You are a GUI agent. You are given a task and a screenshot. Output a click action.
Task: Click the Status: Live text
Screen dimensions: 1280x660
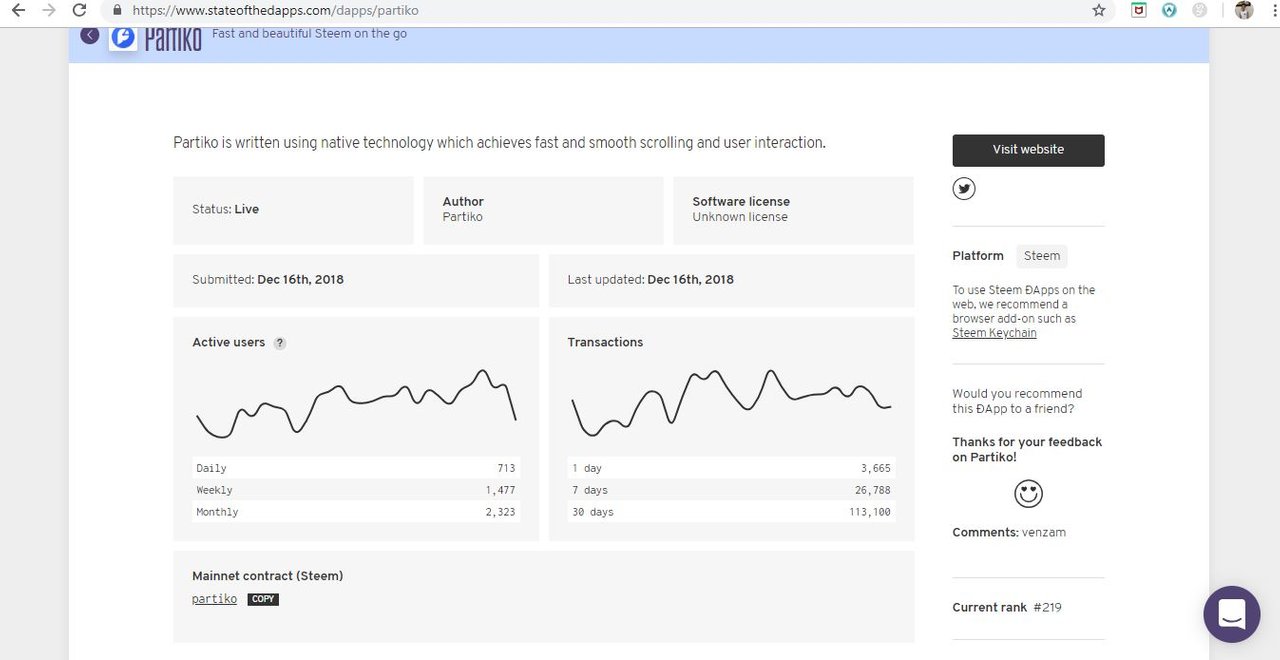point(226,210)
